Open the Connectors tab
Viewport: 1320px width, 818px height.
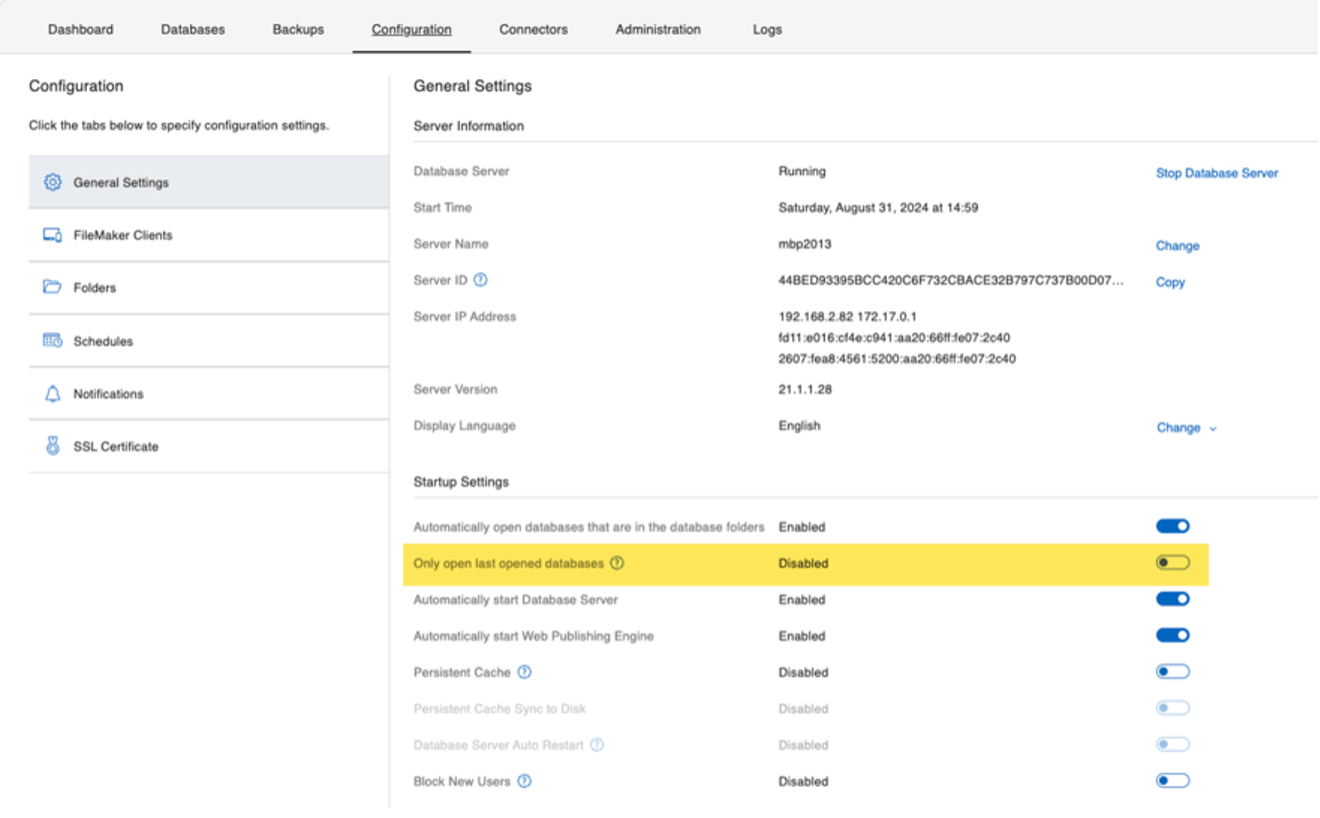[533, 29]
